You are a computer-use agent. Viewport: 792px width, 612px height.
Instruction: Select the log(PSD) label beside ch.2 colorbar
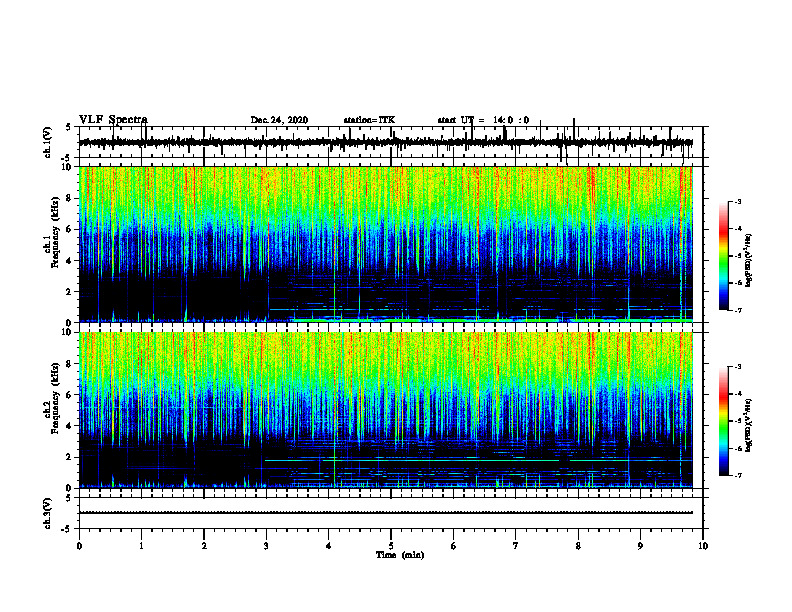[748, 425]
